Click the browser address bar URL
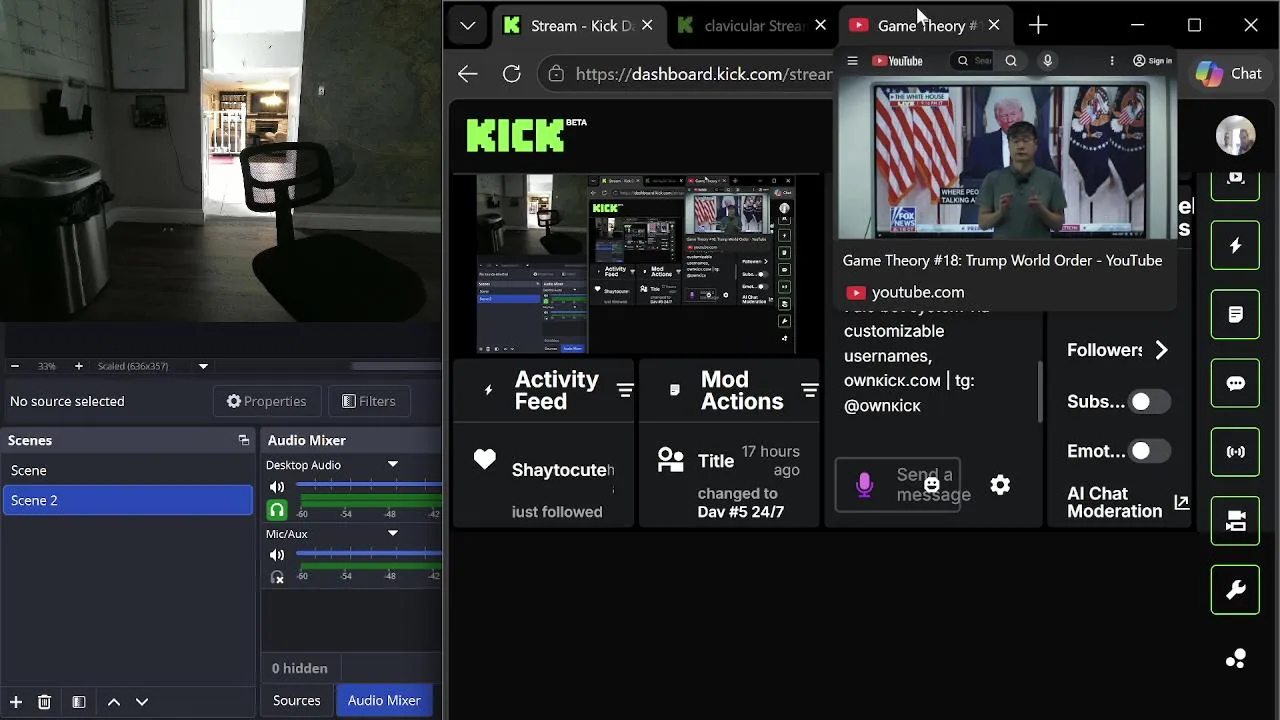 point(703,74)
